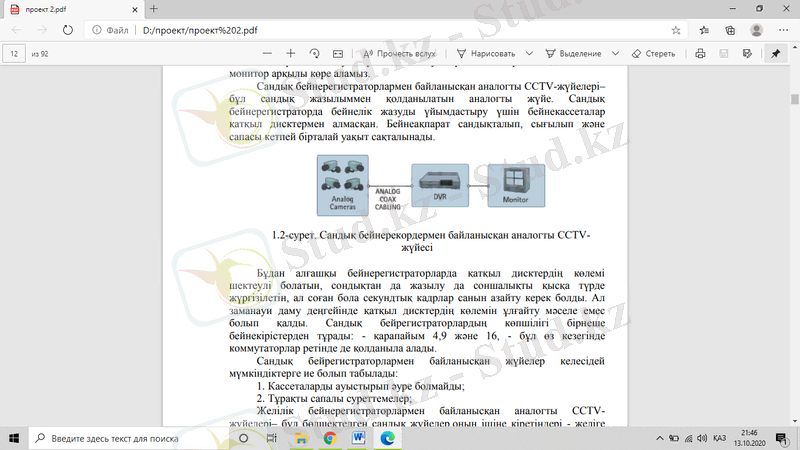Select the Стереть eraser tool

point(653,54)
